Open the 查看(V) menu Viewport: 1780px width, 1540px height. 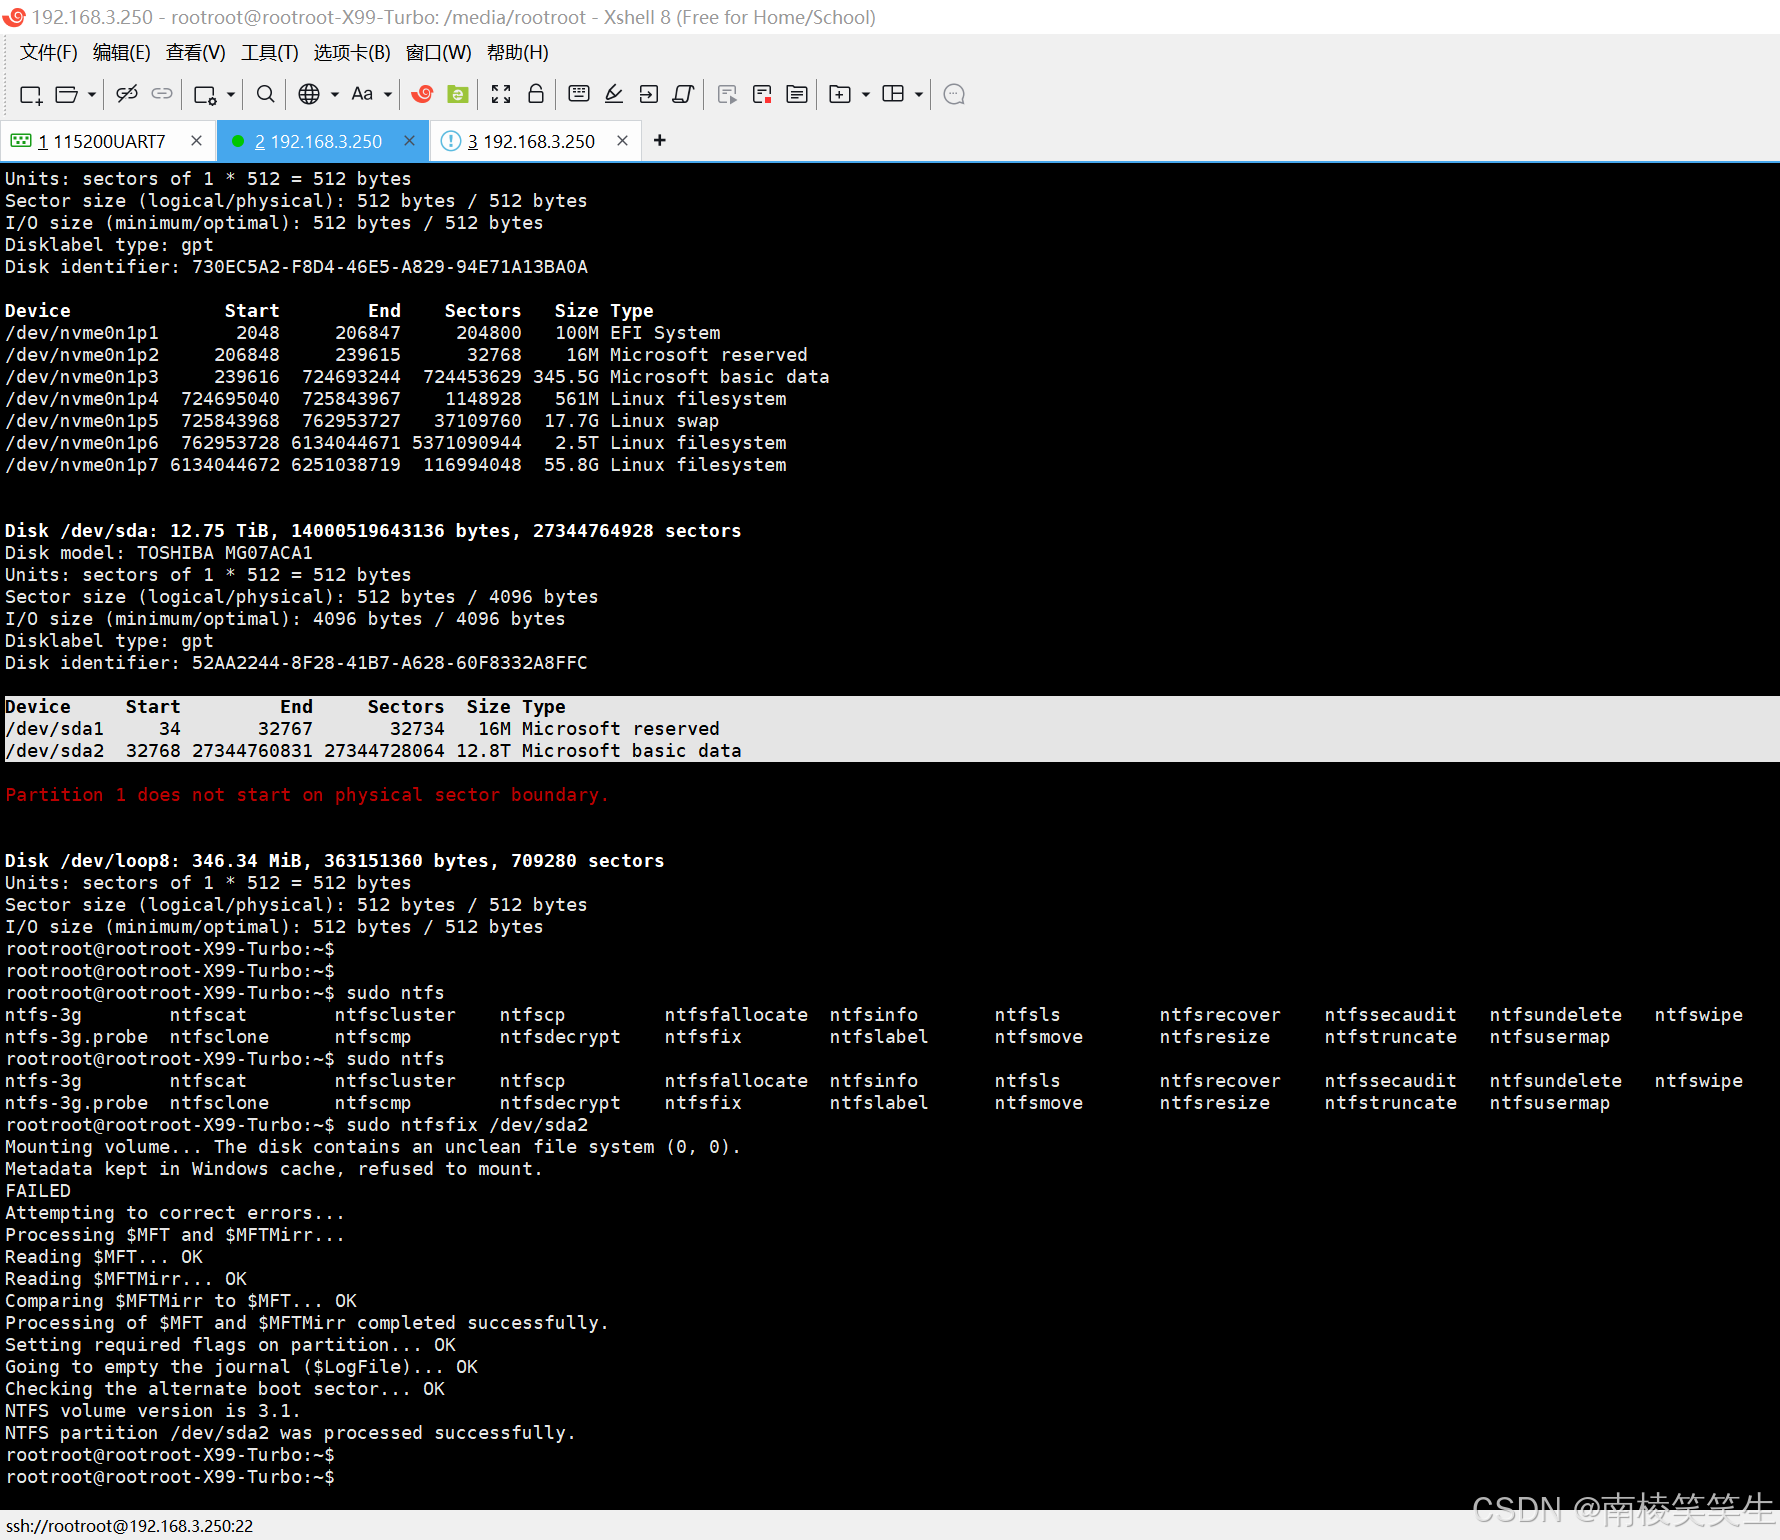[x=195, y=53]
